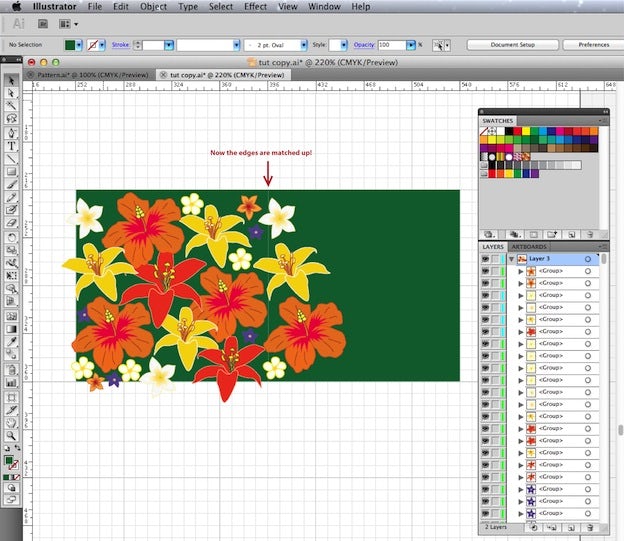Select the Eyedropper tool
Screen dimensions: 624x541
(x=12, y=342)
